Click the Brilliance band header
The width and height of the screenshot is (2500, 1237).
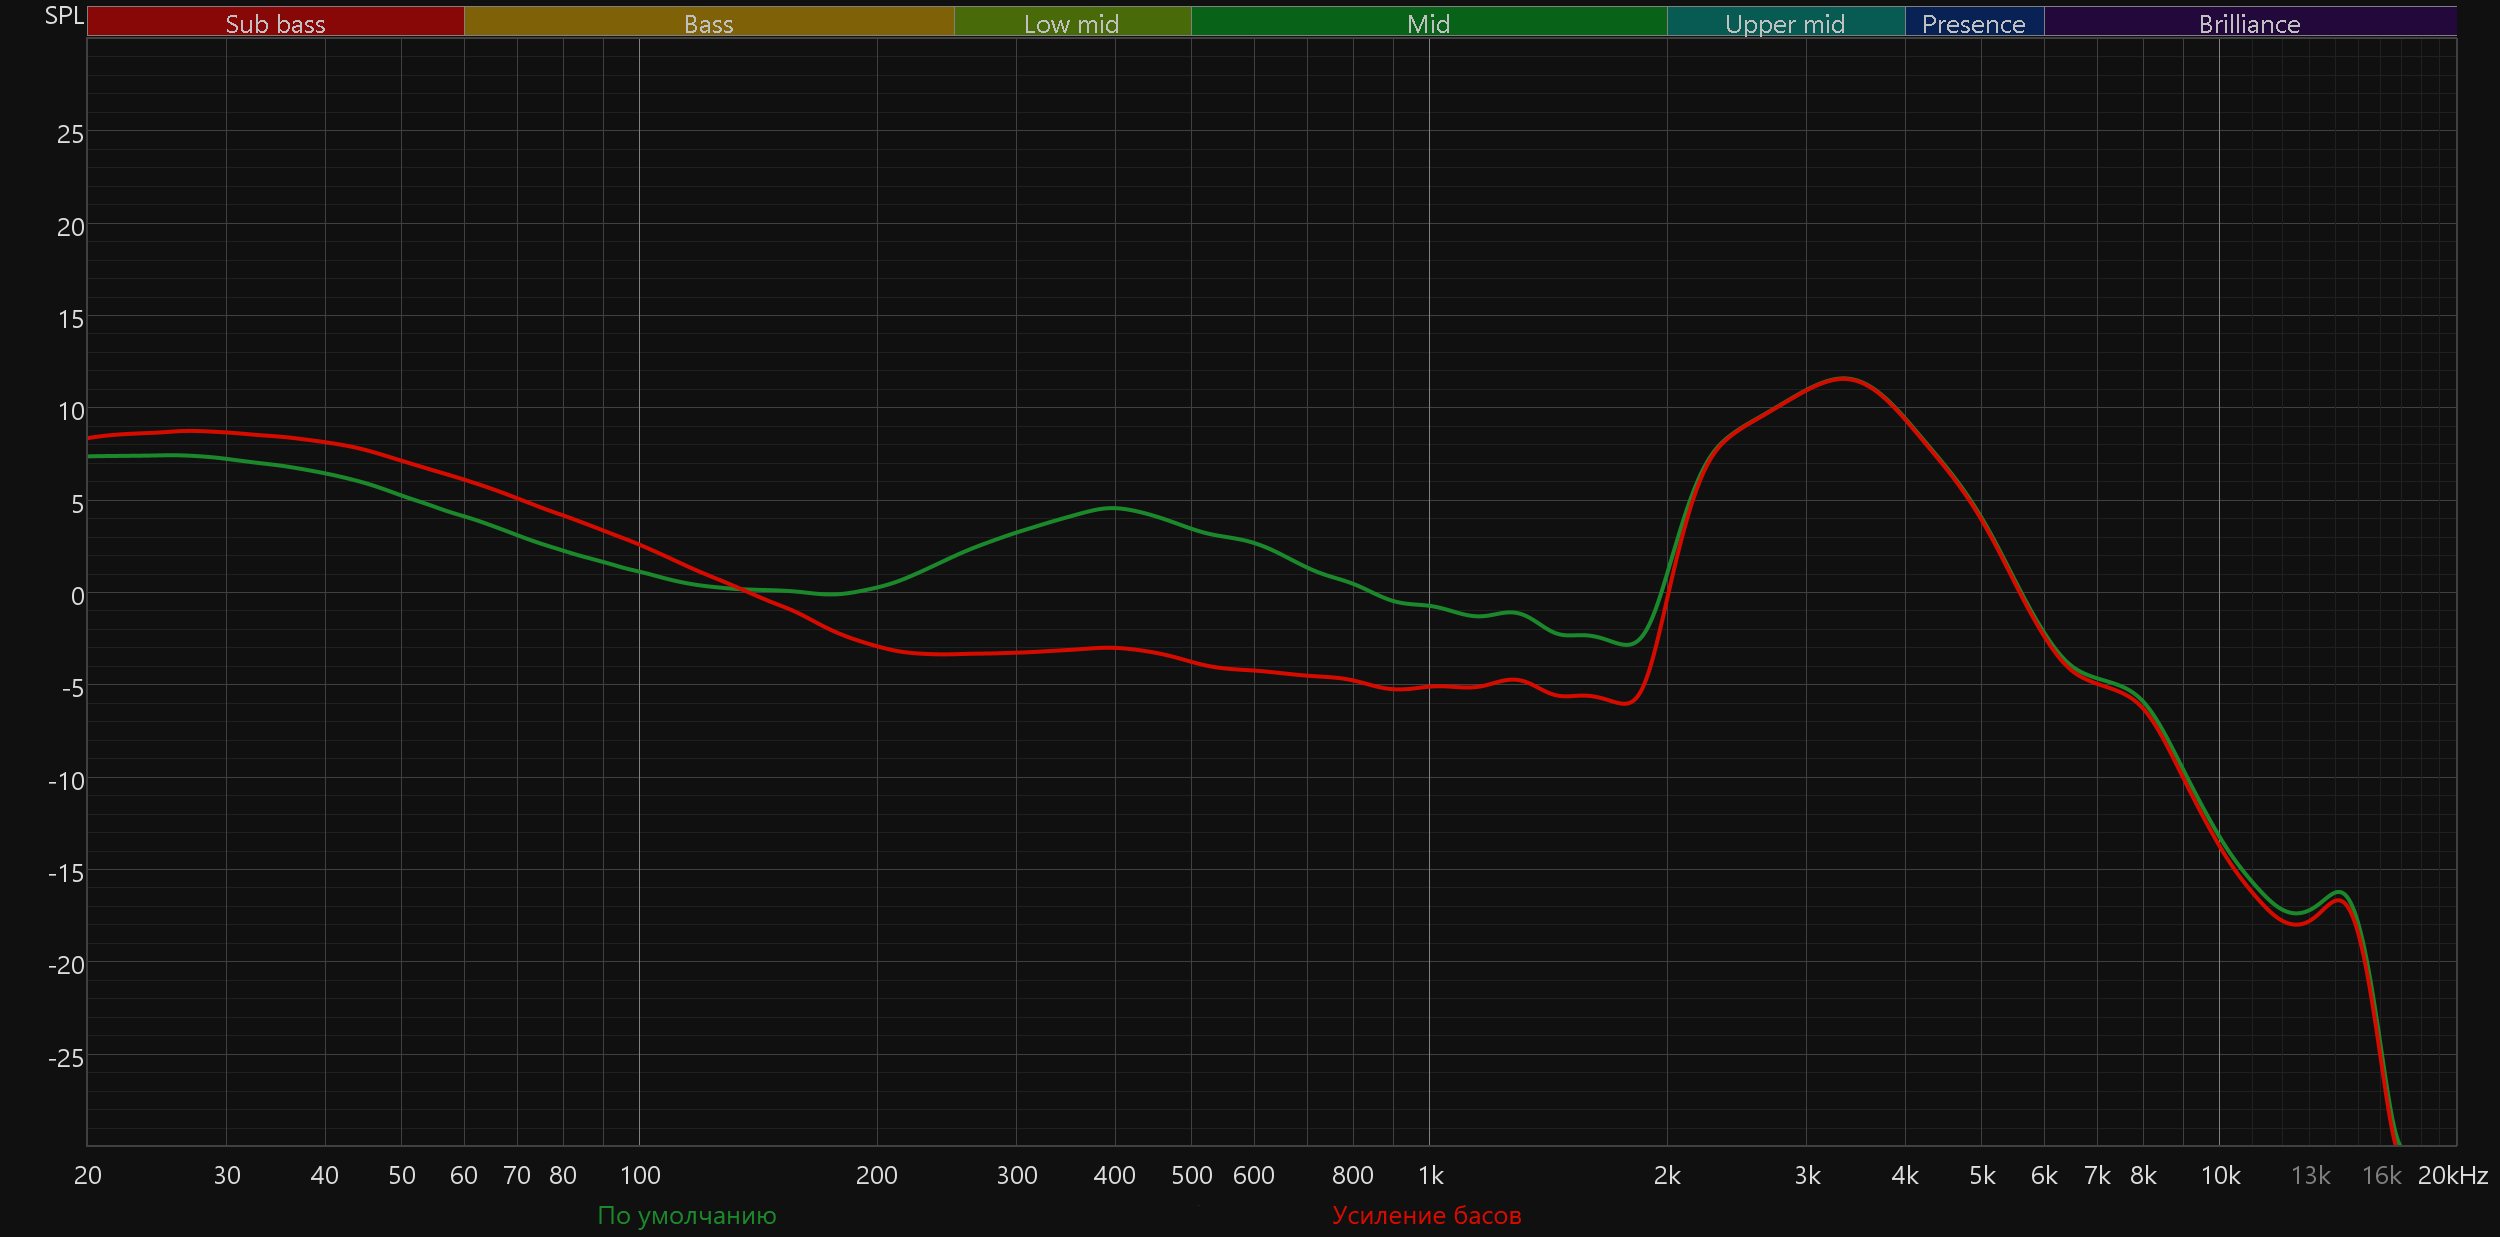point(2249,23)
